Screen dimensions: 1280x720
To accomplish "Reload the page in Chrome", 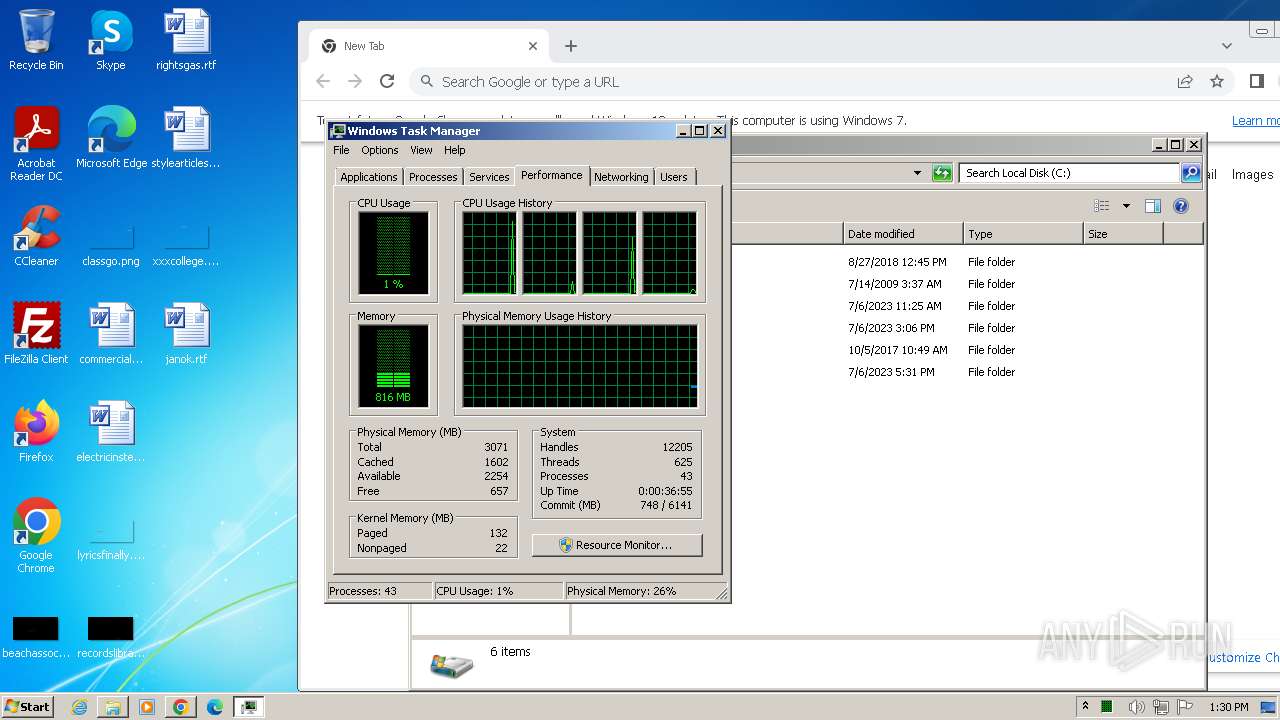I will [387, 82].
